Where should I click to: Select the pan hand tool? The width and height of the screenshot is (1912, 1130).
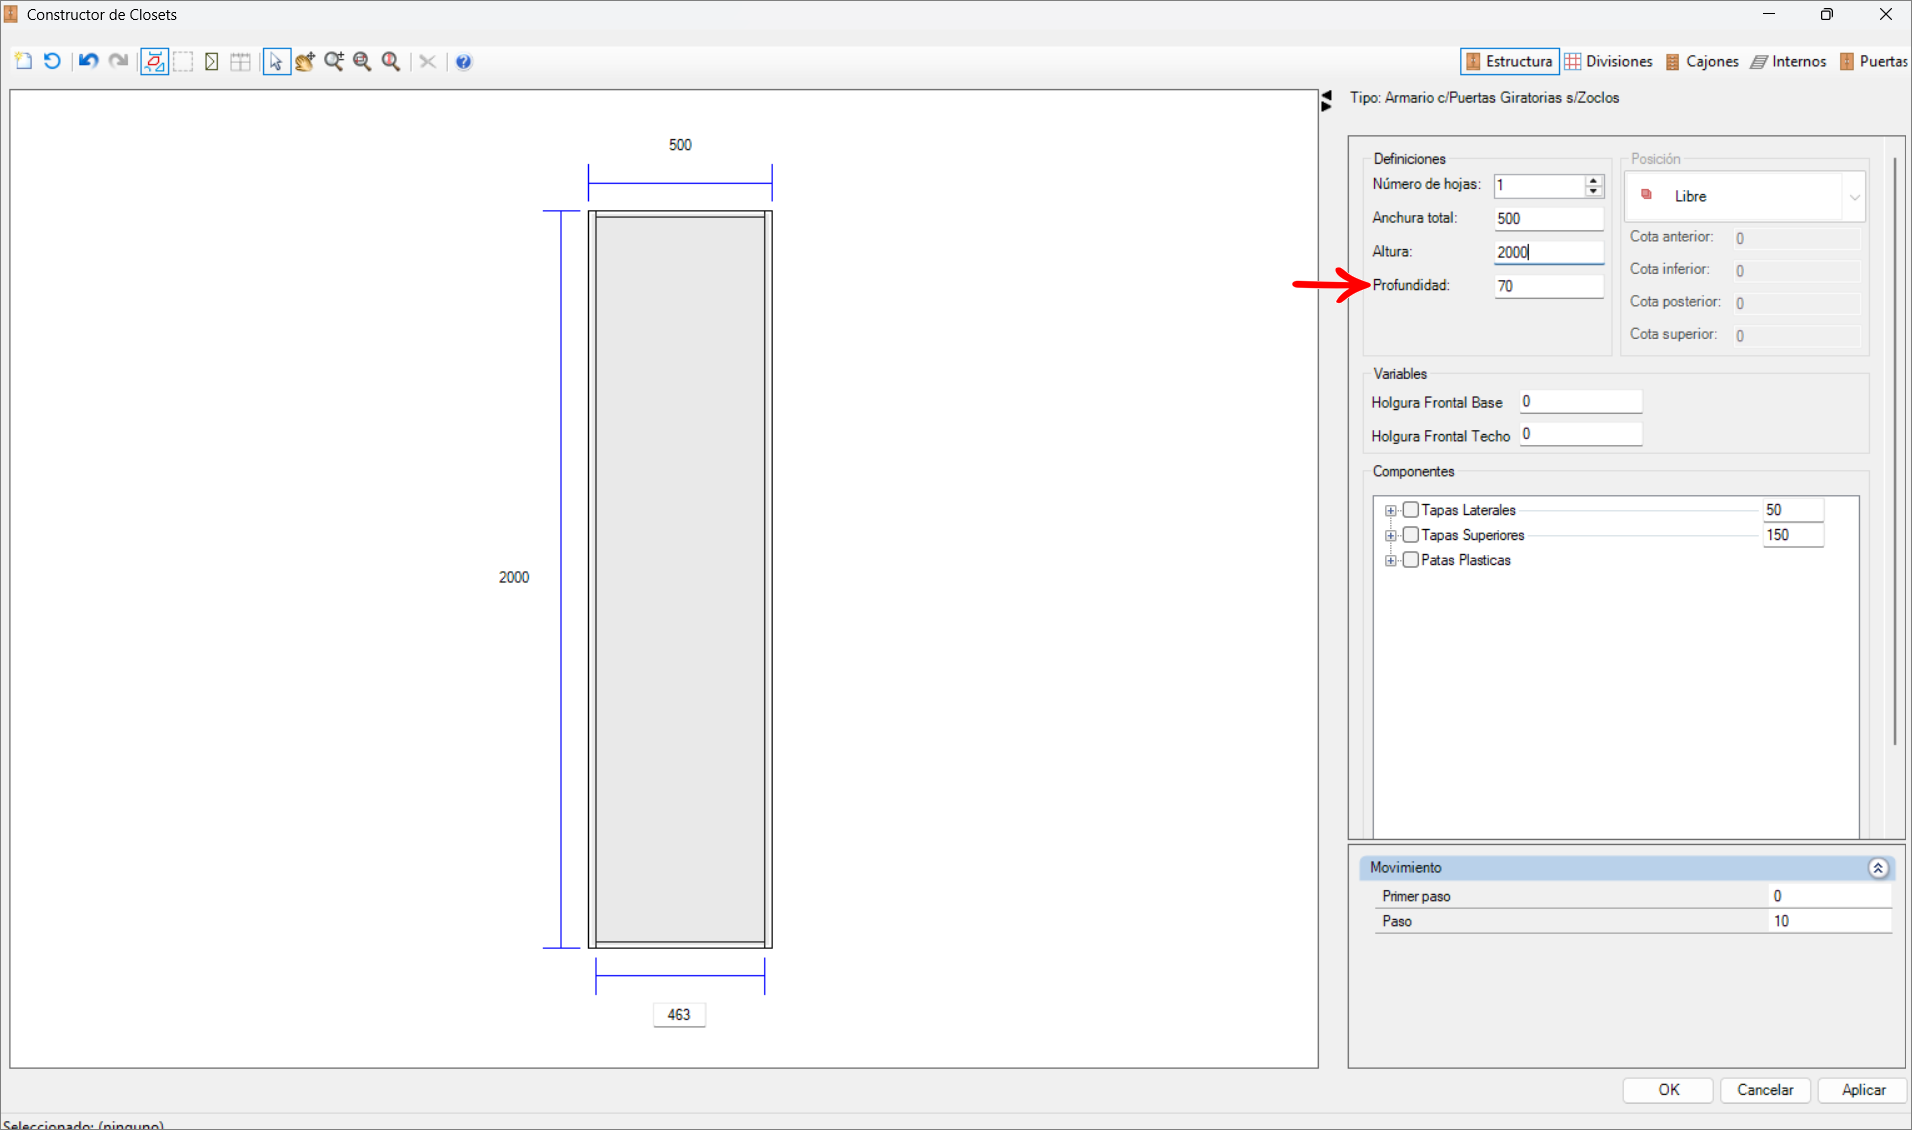pos(305,61)
